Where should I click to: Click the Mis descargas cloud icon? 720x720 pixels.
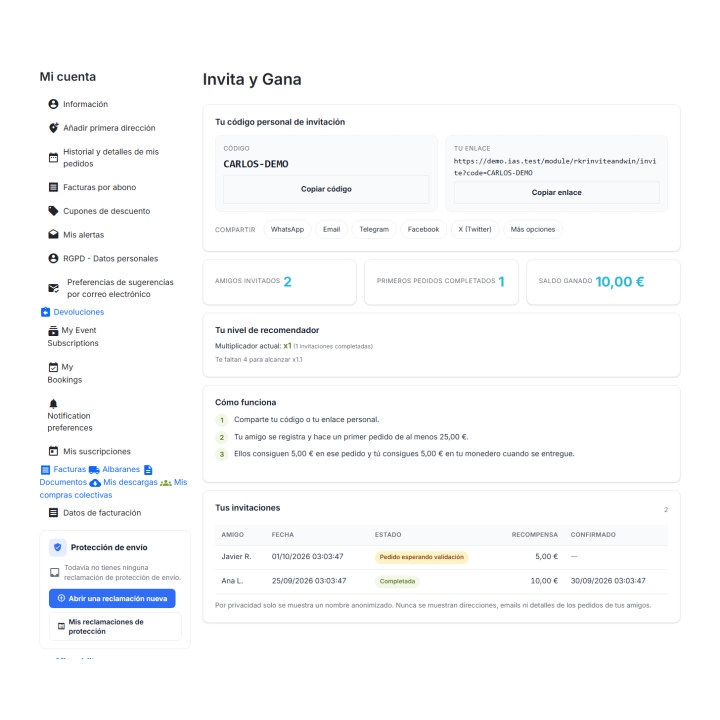click(x=95, y=483)
